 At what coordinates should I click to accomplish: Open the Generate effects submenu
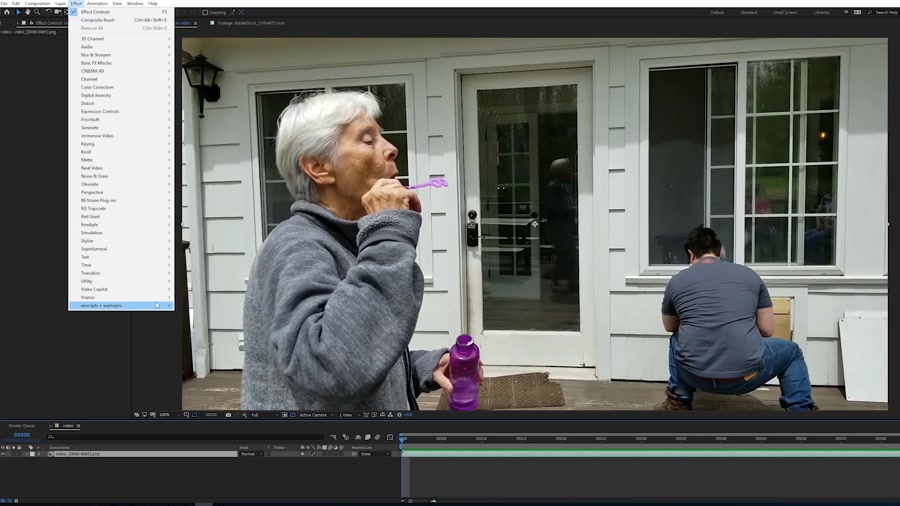click(x=121, y=127)
